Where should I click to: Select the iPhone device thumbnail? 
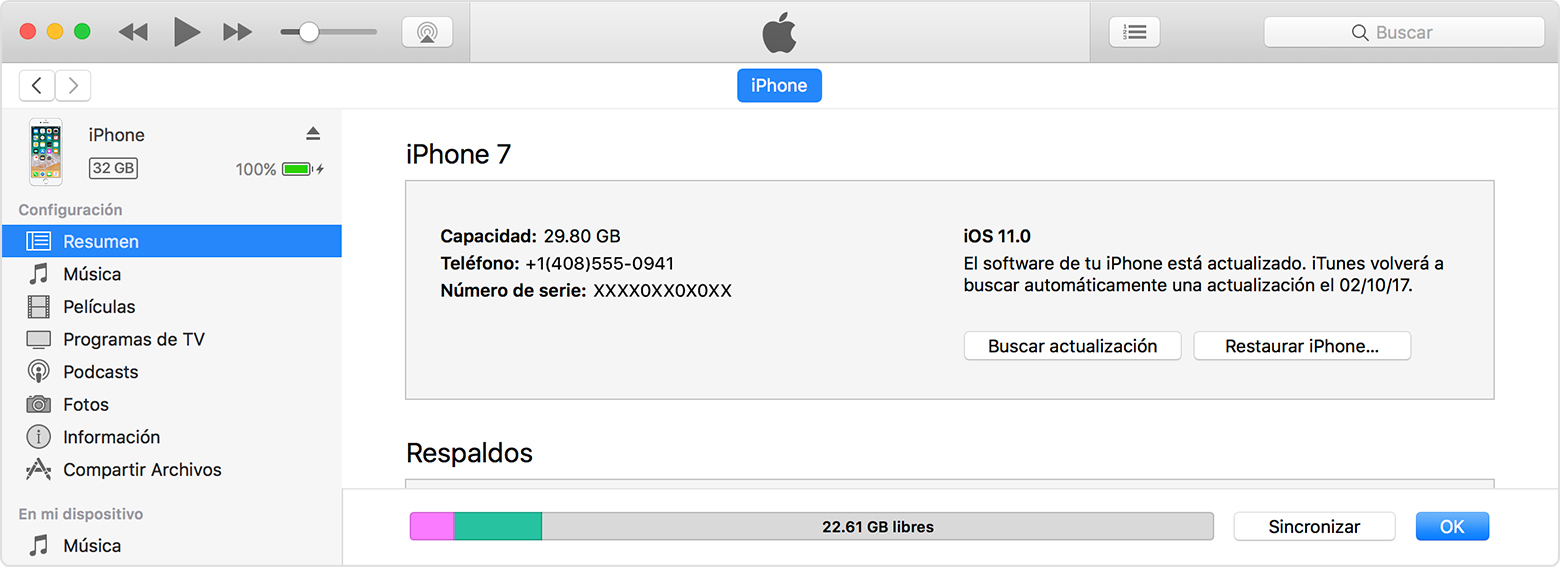(45, 152)
